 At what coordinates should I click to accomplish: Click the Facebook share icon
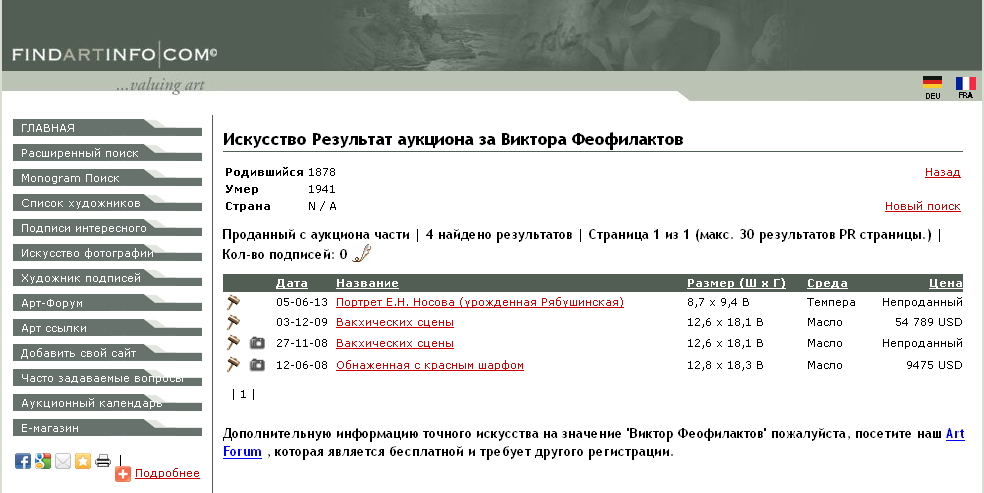[x=23, y=461]
